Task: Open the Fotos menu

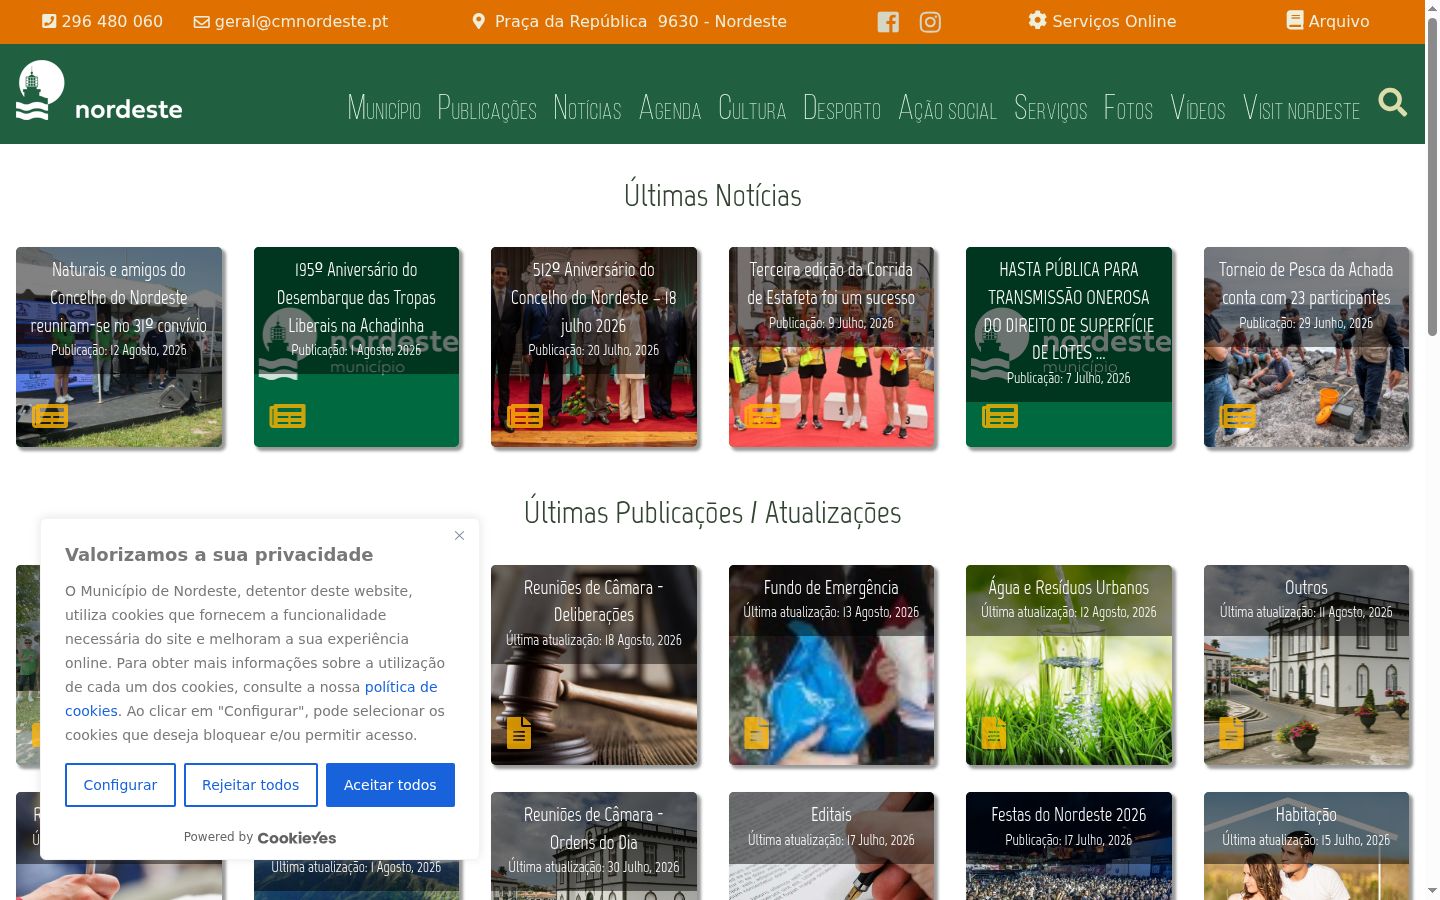Action: click(1128, 108)
